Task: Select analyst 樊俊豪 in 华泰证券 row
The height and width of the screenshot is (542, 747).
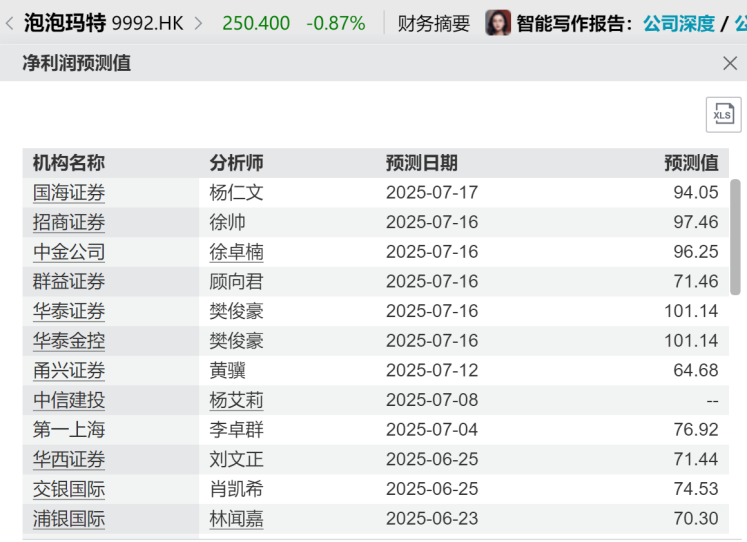Action: click(x=236, y=311)
